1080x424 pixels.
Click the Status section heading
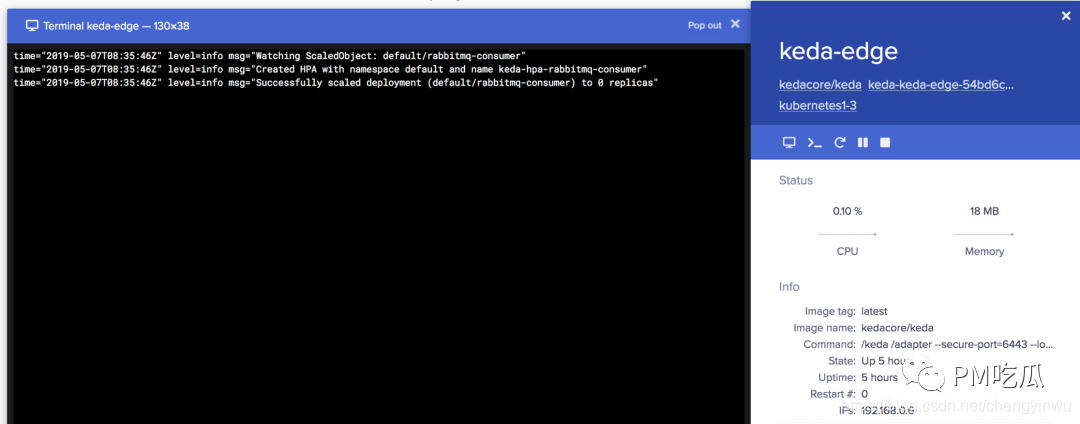point(796,180)
